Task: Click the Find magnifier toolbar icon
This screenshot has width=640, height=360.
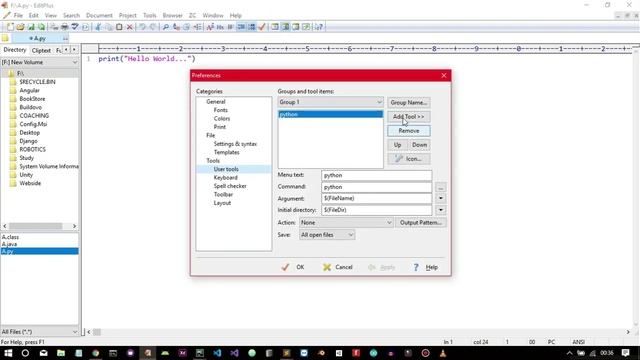Action: click(166, 27)
